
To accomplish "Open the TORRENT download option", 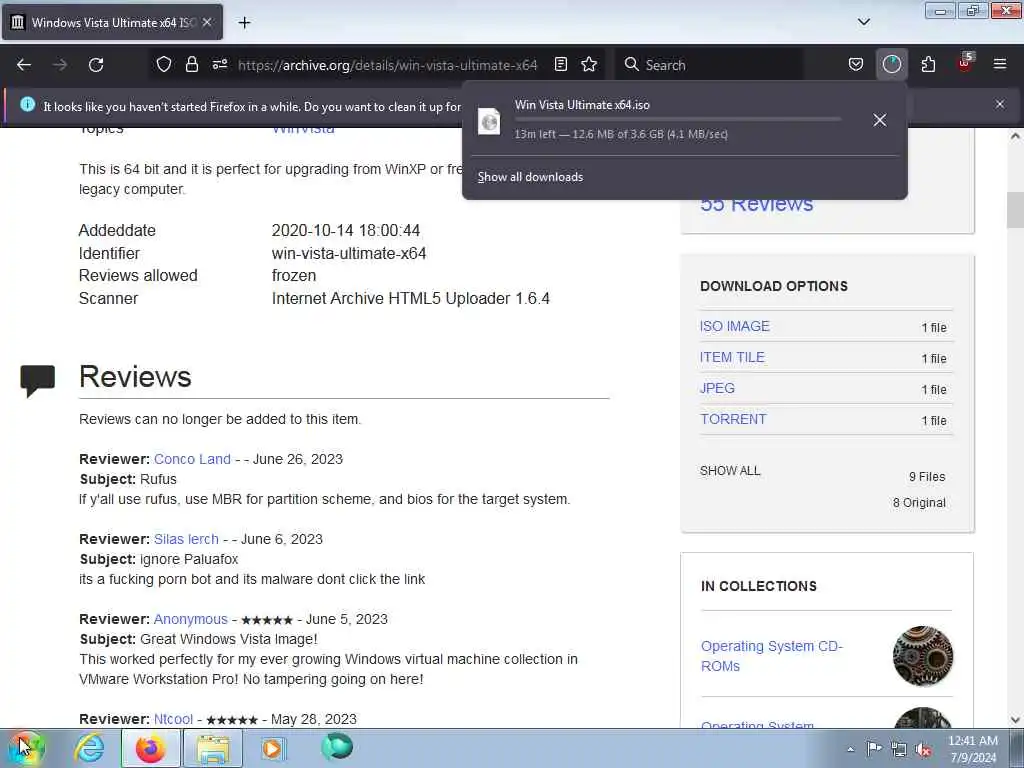I will [x=733, y=419].
